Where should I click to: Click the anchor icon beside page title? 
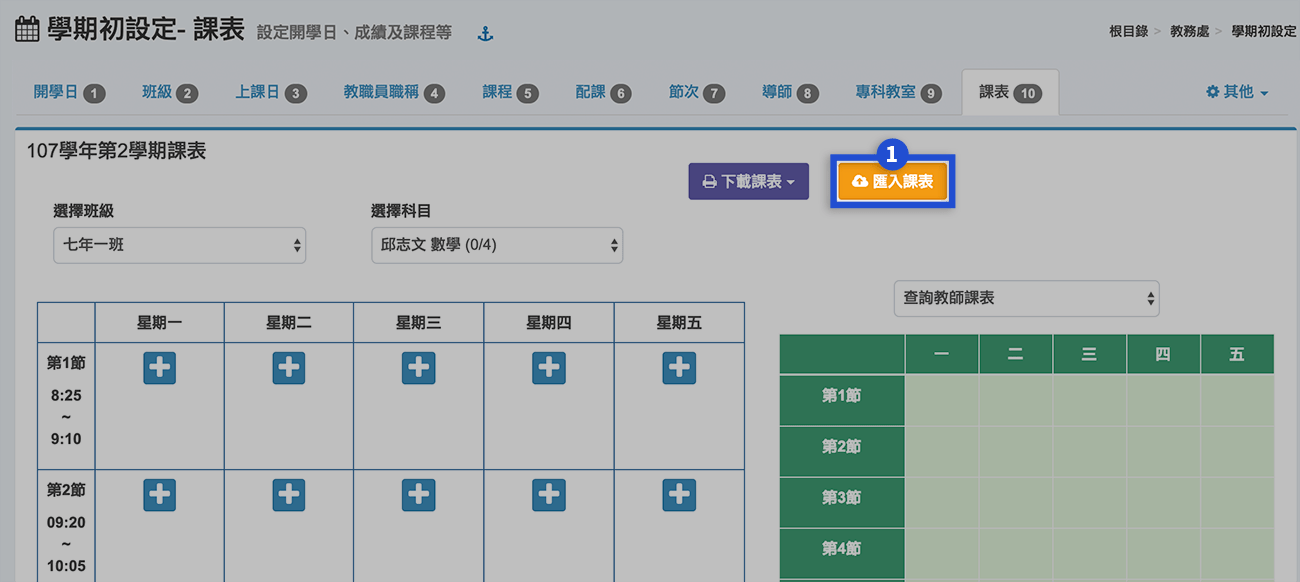(x=485, y=34)
